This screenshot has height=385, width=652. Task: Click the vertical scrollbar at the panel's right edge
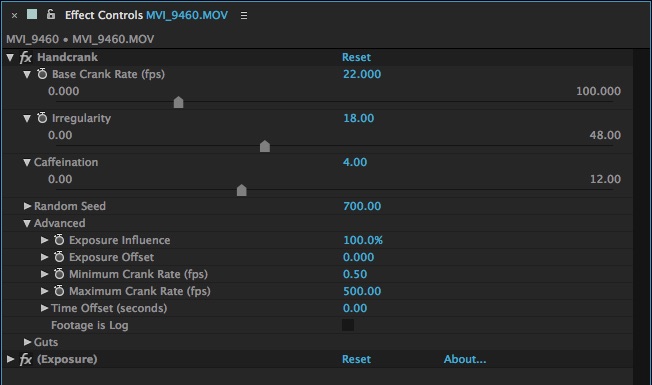pos(642,216)
